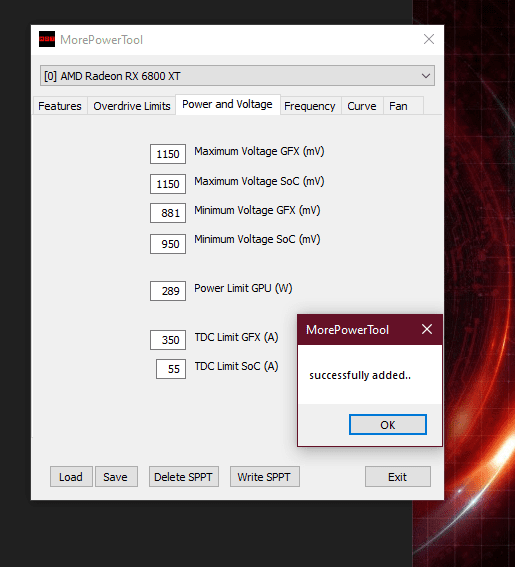Focus the Minimum Voltage SoC field showing 950
Image resolution: width=515 pixels, height=567 pixels.
click(168, 244)
